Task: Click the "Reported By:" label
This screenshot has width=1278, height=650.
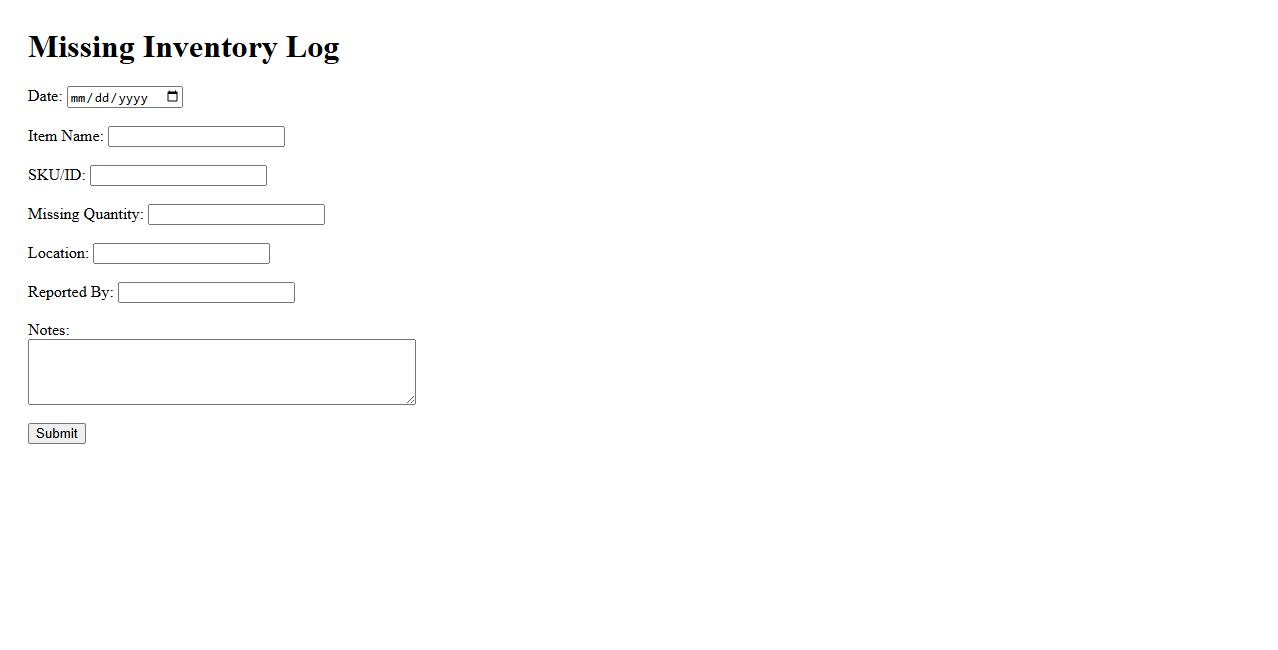Action: point(70,292)
